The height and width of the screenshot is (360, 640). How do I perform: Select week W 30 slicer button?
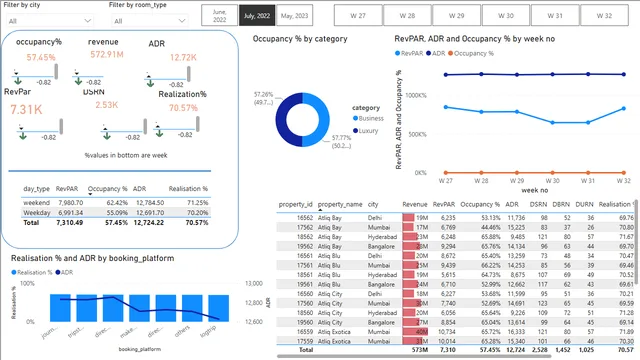click(x=506, y=16)
